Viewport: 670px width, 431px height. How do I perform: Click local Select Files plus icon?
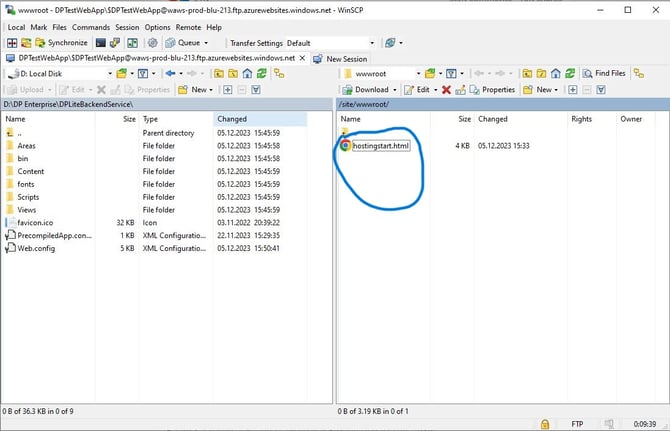click(228, 90)
